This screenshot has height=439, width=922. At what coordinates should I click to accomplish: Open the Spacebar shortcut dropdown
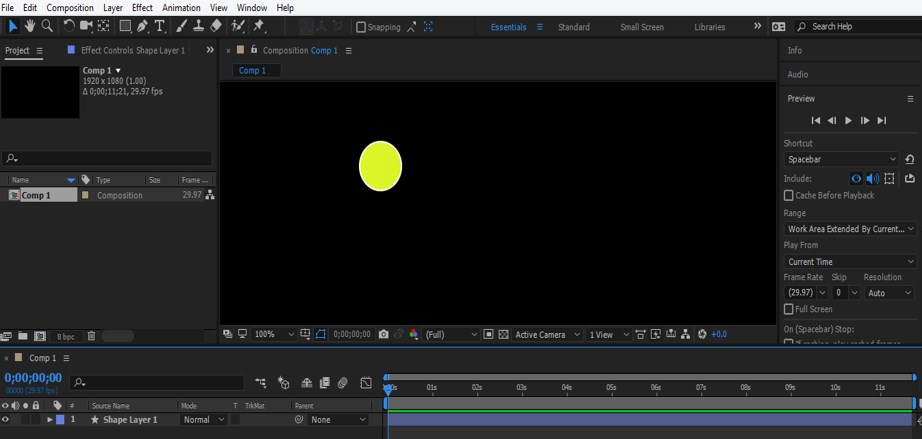(841, 159)
